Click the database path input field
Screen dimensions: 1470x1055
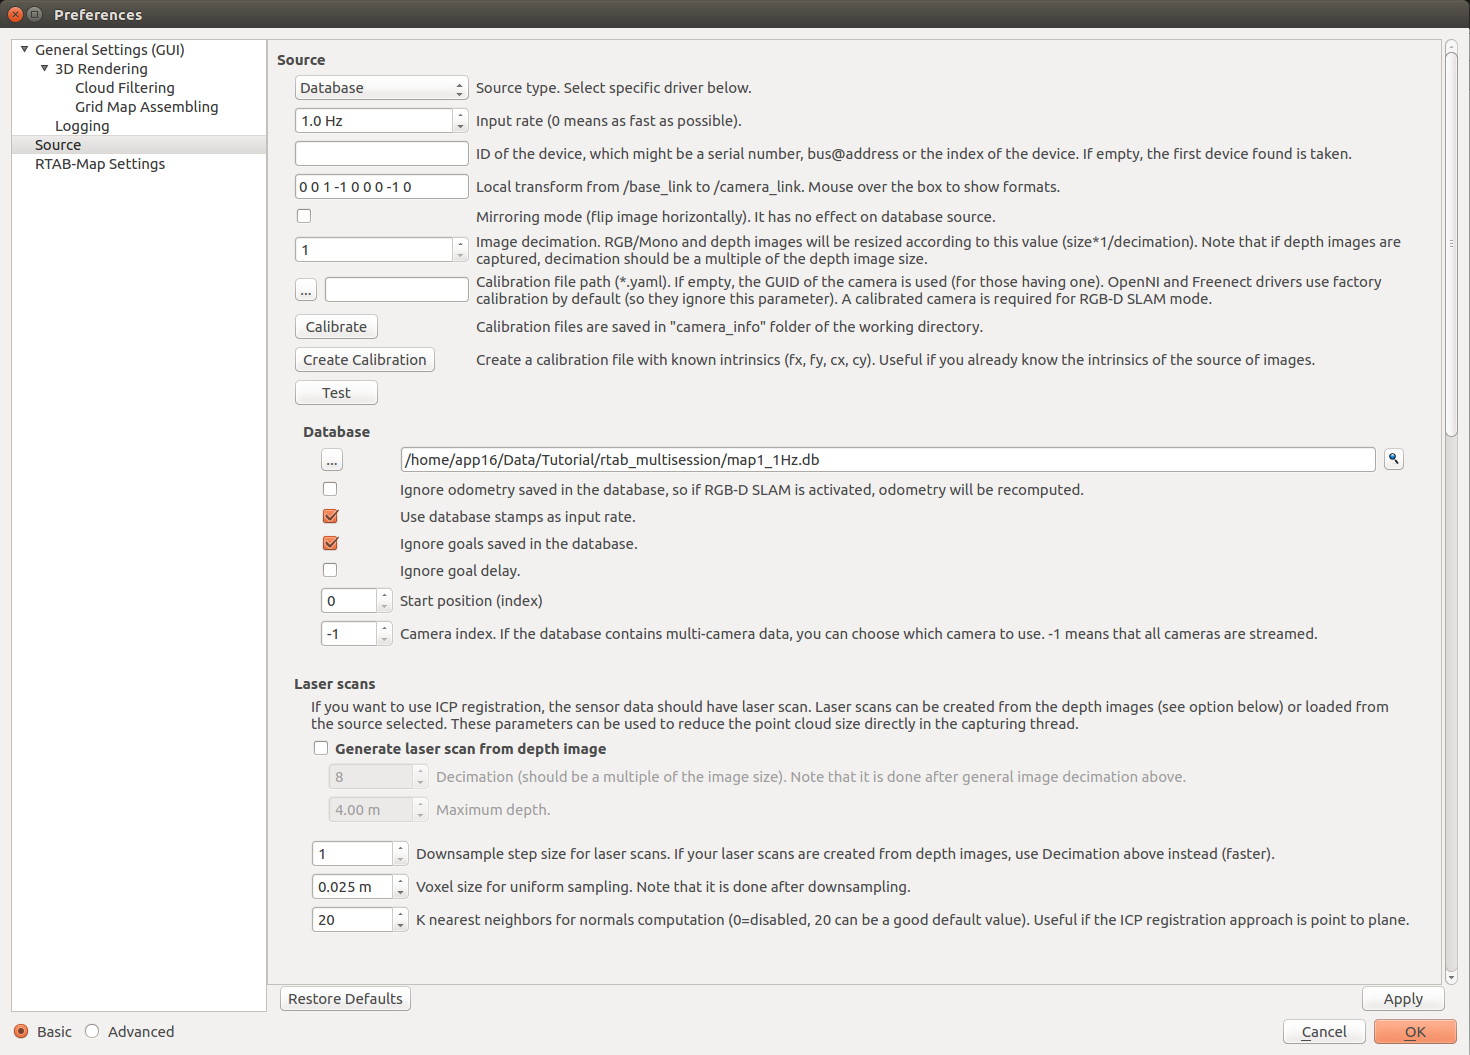(x=887, y=460)
